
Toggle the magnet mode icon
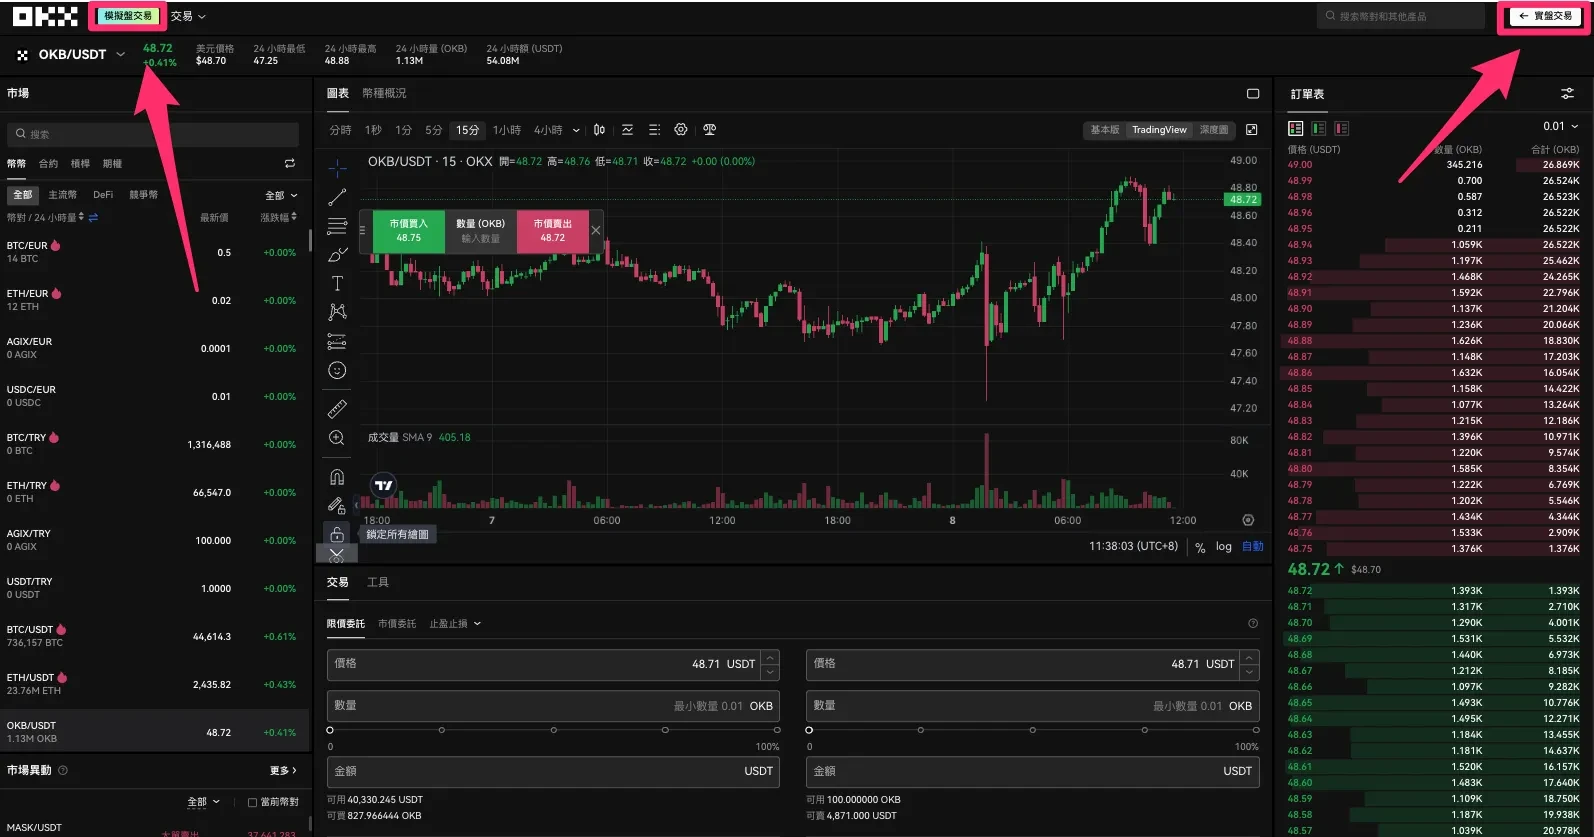337,477
